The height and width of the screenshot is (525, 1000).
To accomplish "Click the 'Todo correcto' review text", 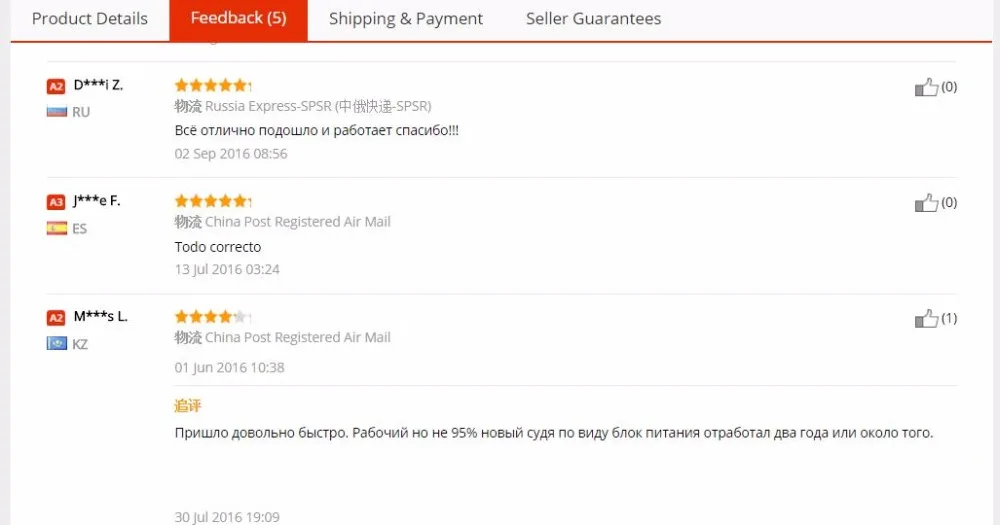I will [218, 247].
